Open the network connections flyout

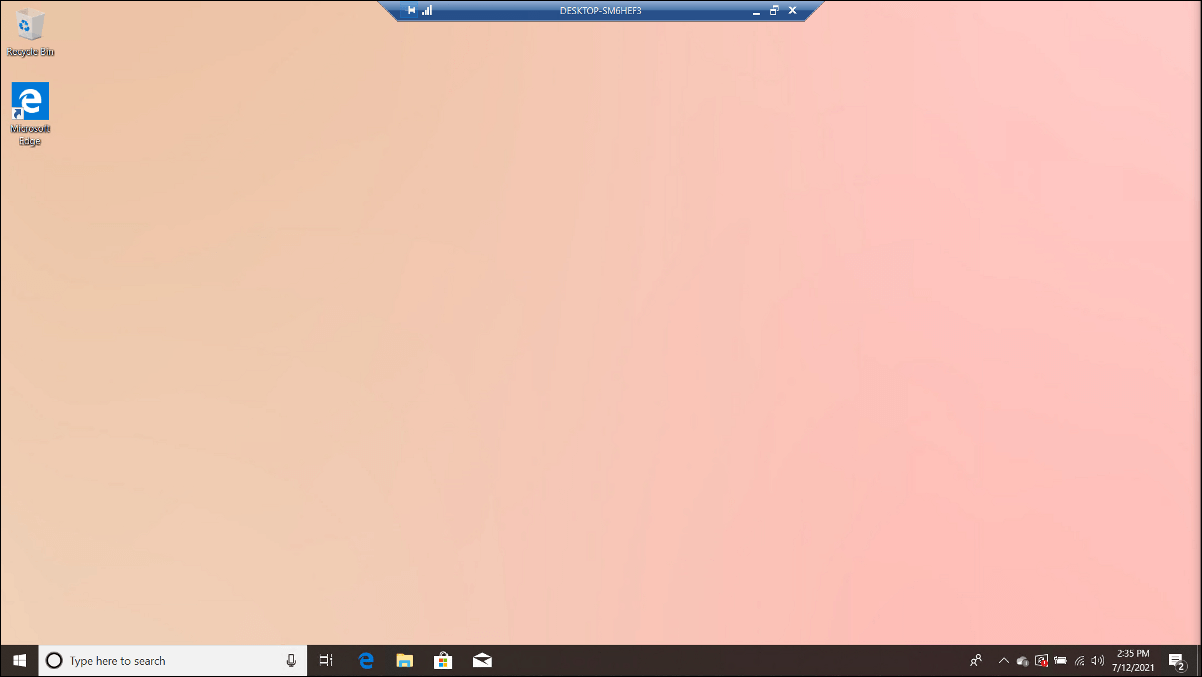[x=1078, y=660]
